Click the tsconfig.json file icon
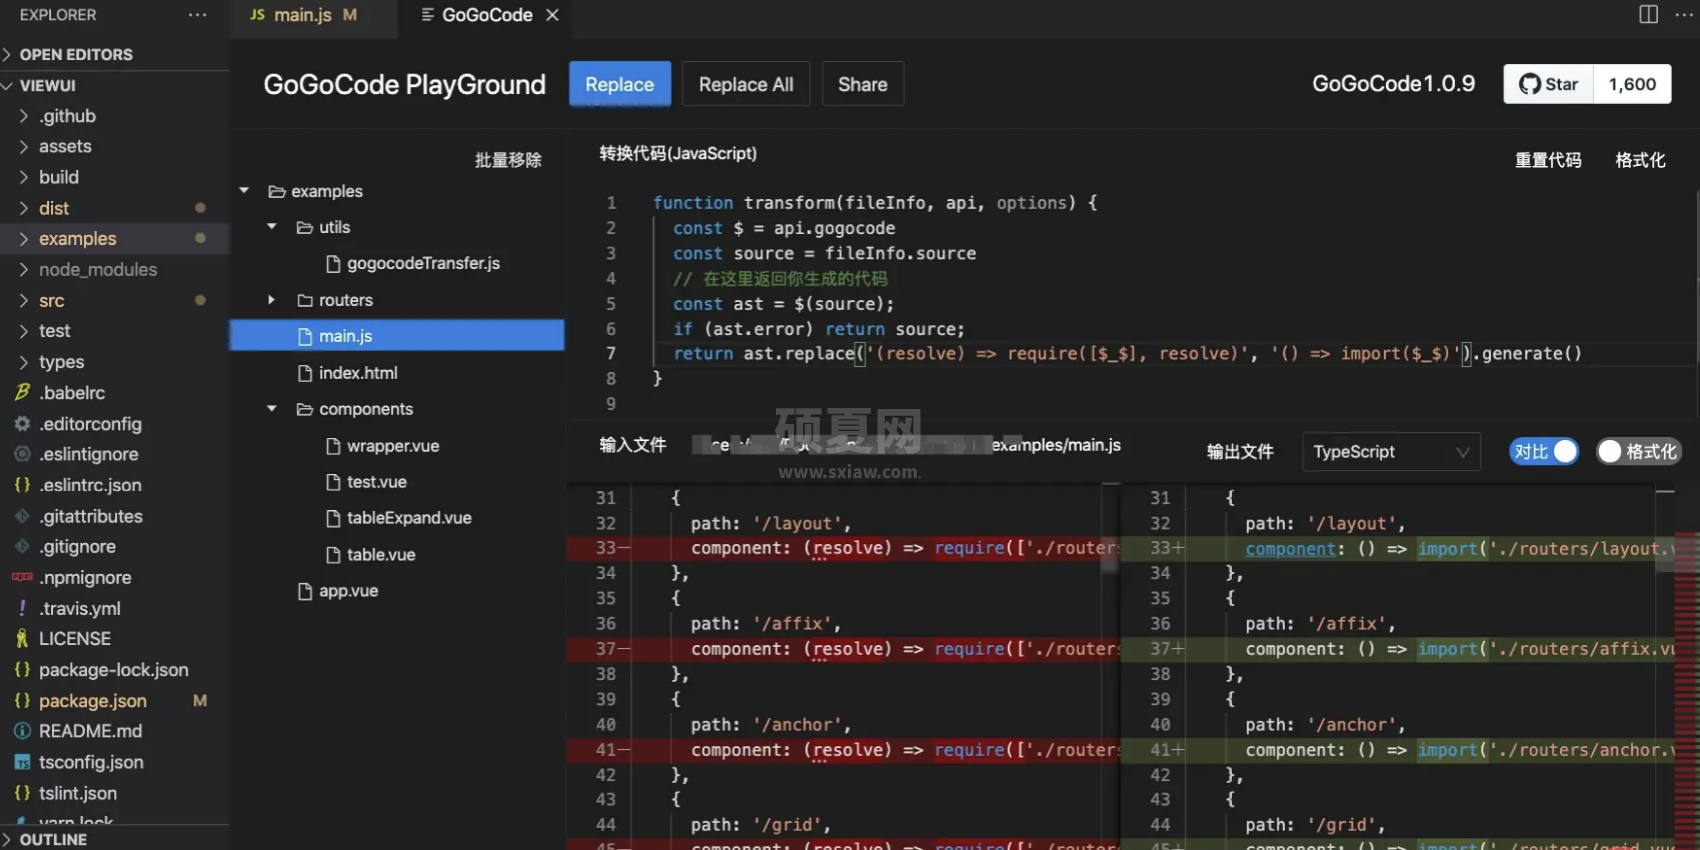1700x850 pixels. tap(22, 762)
